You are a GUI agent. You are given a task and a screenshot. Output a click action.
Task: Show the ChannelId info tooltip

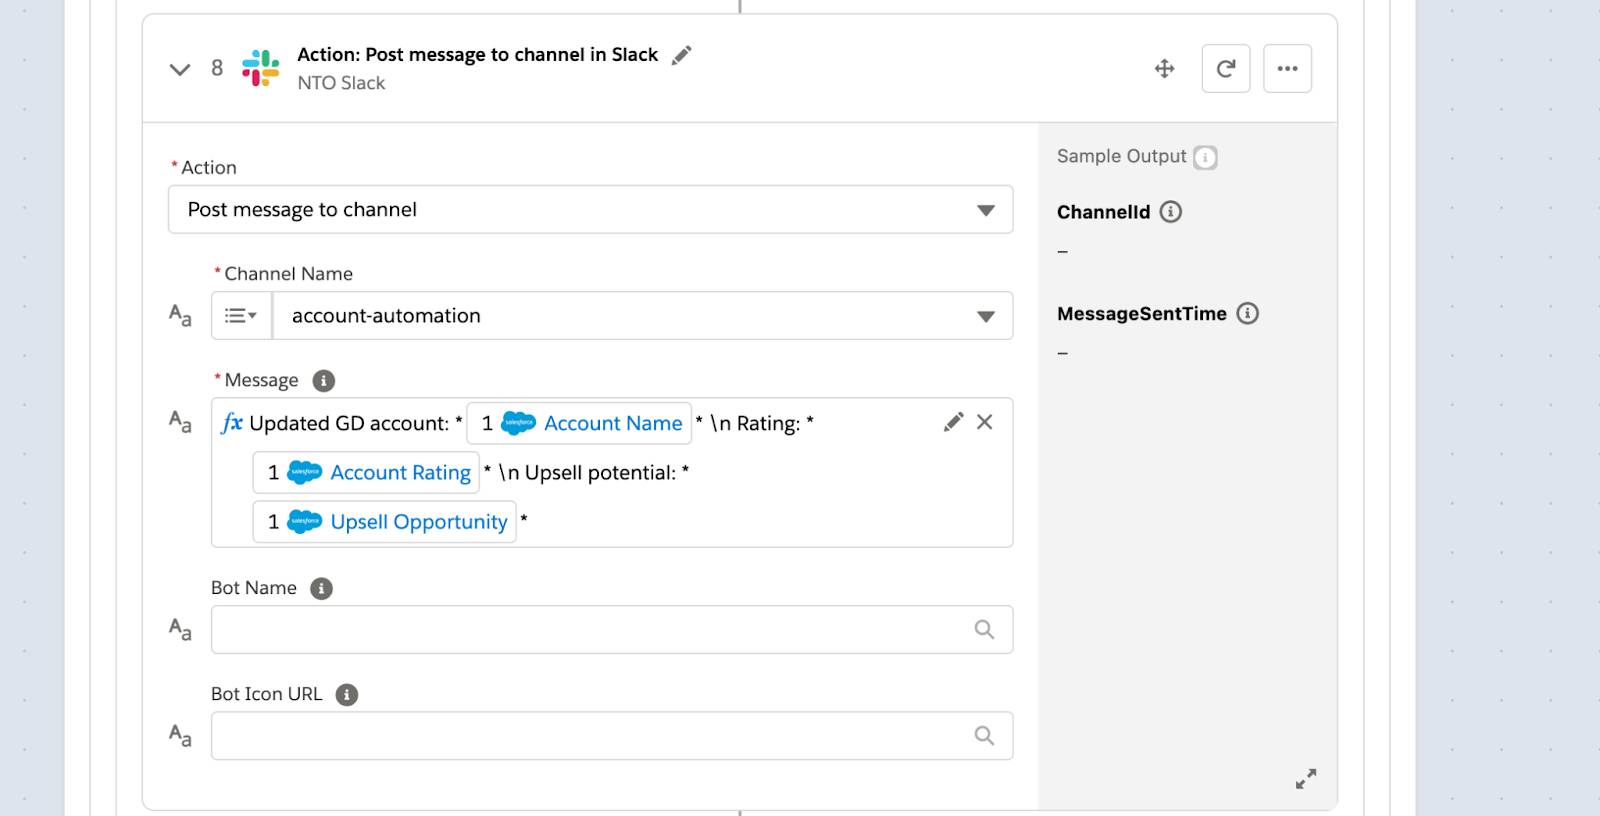[1170, 212]
